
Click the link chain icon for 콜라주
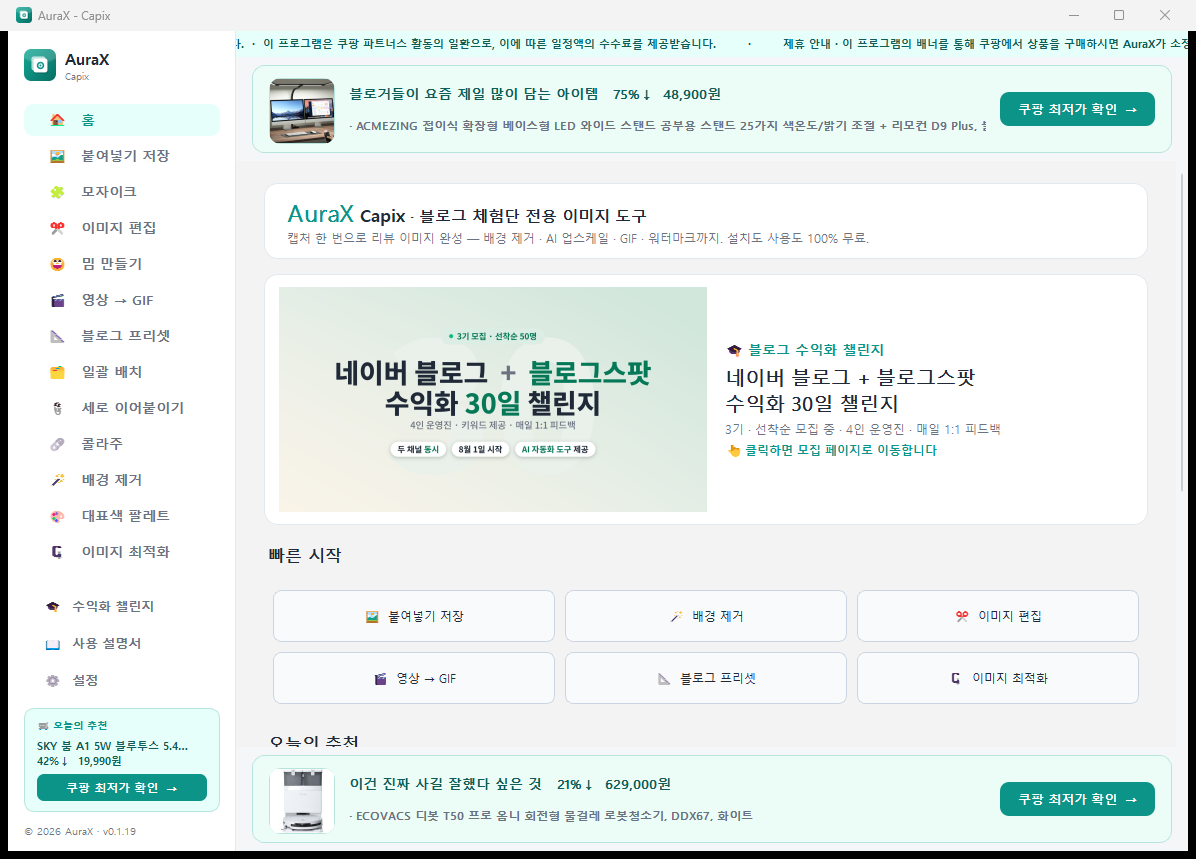click(57, 444)
